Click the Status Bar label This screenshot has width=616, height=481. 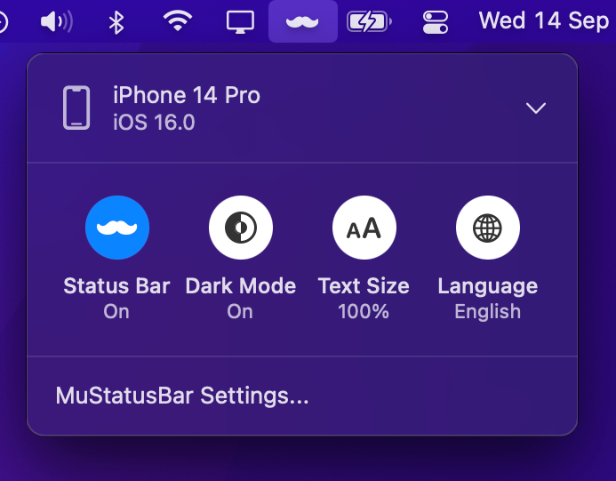coord(117,286)
